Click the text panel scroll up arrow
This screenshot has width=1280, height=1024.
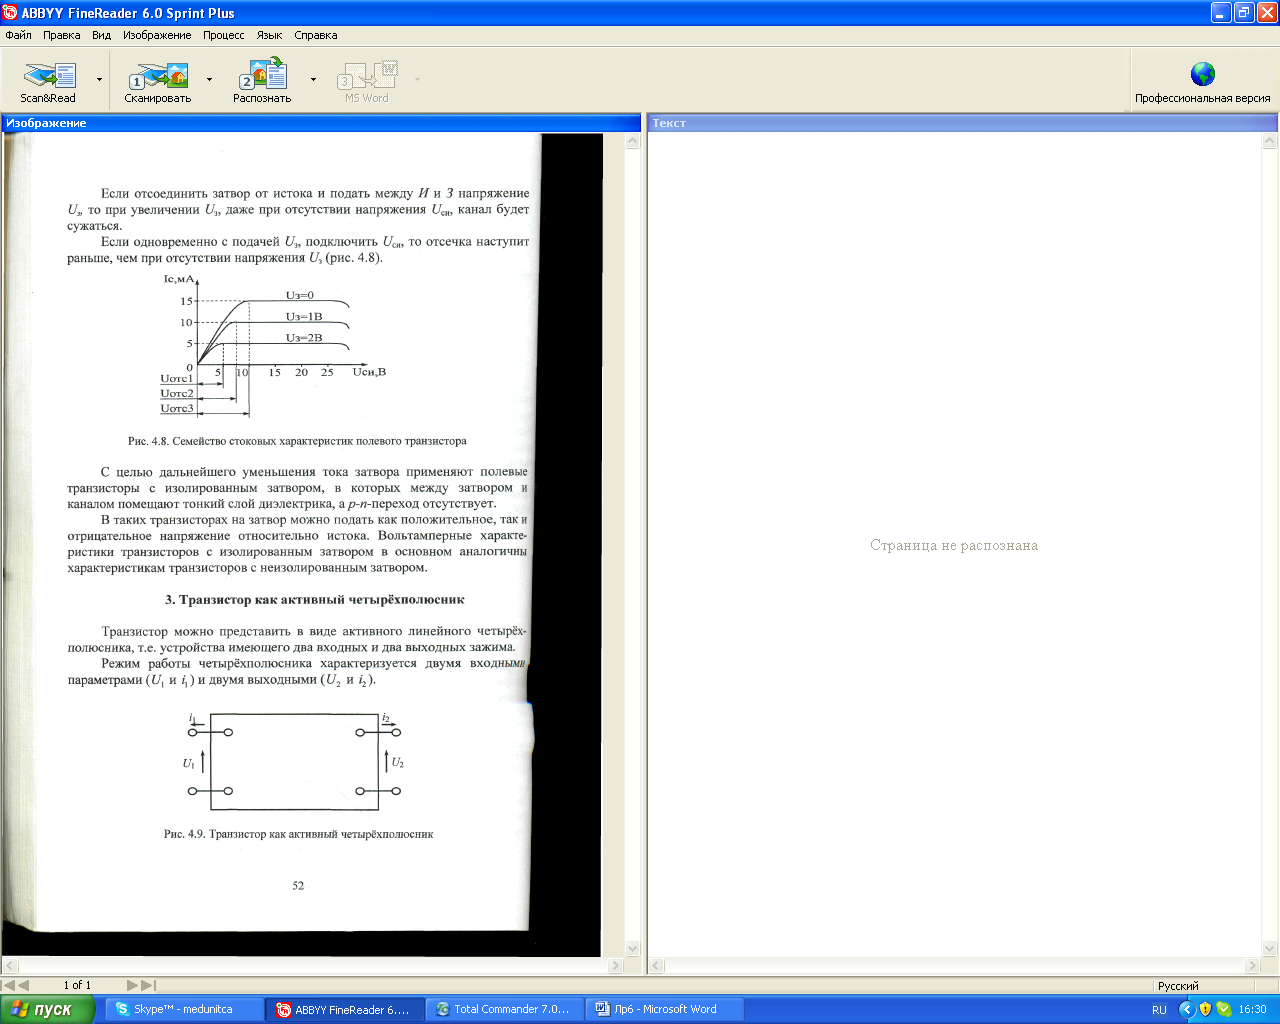pyautogui.click(x=1270, y=142)
